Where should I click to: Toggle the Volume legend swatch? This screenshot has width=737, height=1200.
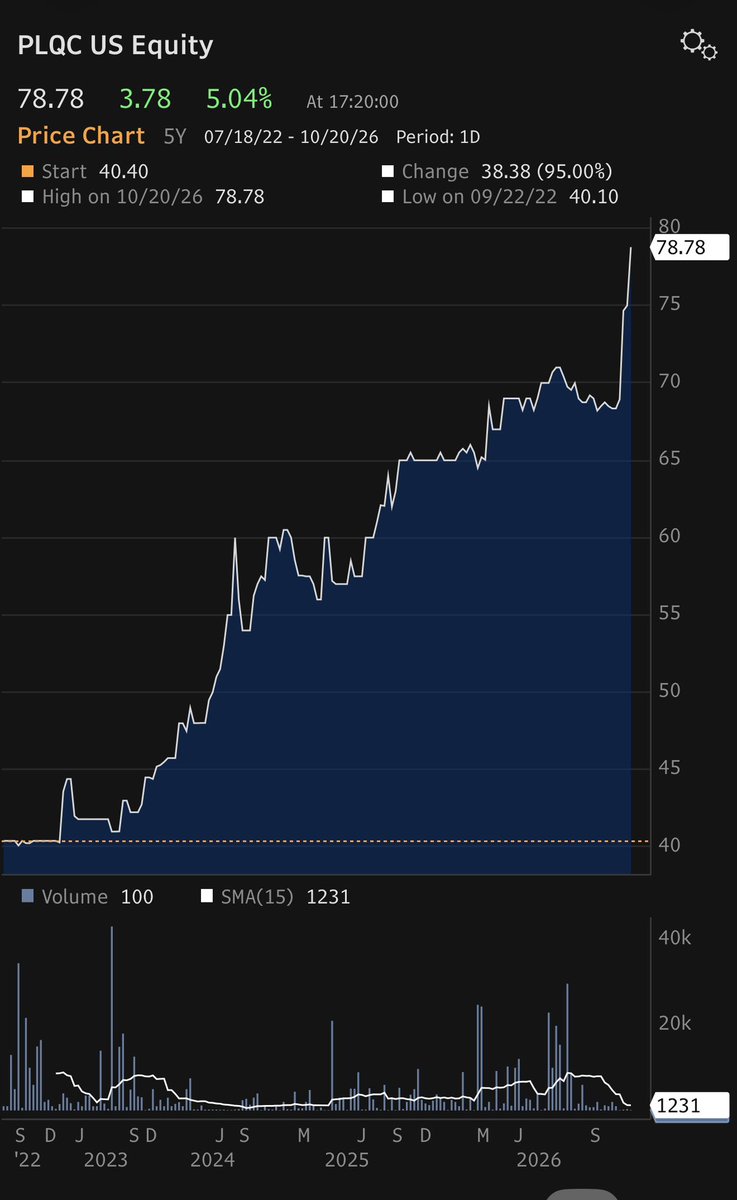pyautogui.click(x=27, y=896)
